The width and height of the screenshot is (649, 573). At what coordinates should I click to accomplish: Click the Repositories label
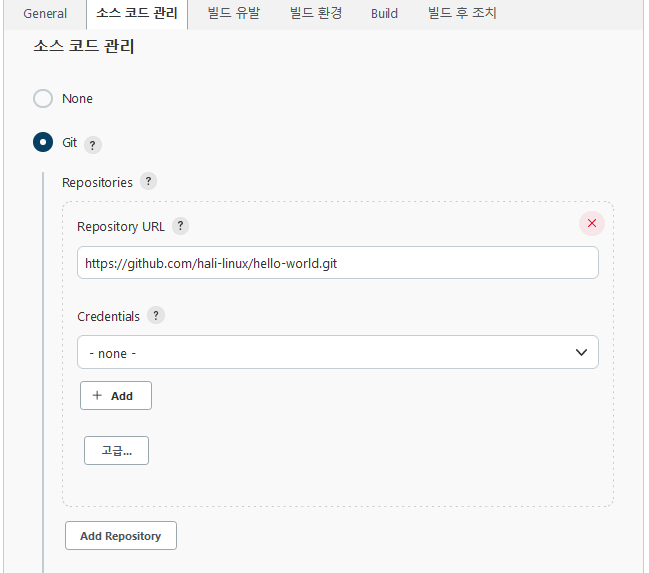click(x=97, y=183)
